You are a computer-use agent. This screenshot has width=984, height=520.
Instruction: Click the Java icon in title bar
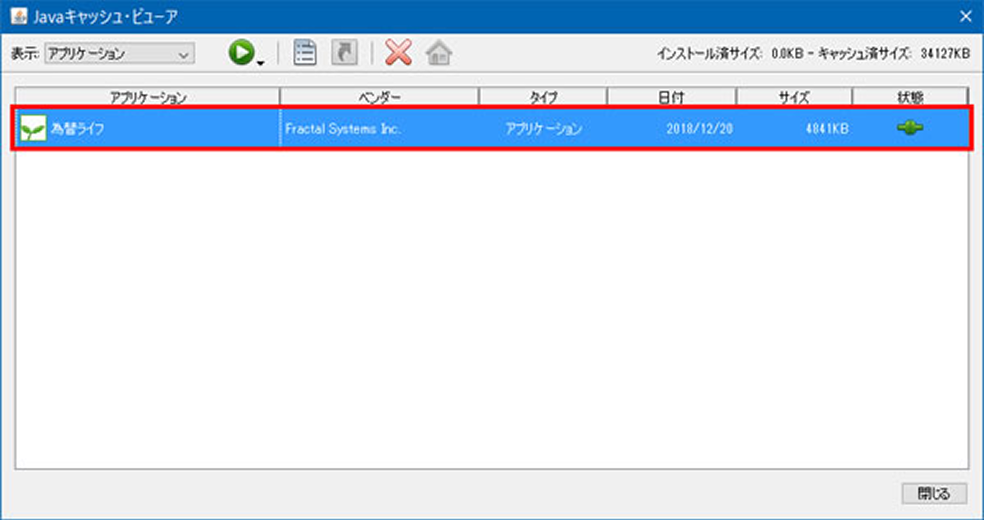tap(19, 17)
